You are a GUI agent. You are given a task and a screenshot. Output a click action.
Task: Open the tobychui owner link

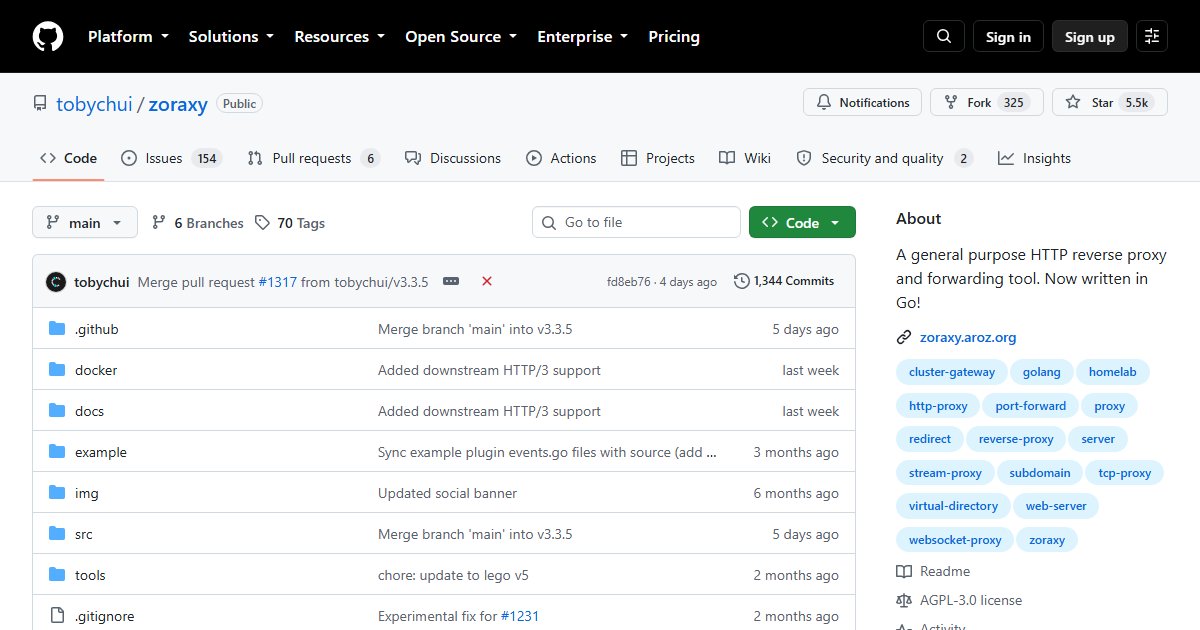click(94, 104)
